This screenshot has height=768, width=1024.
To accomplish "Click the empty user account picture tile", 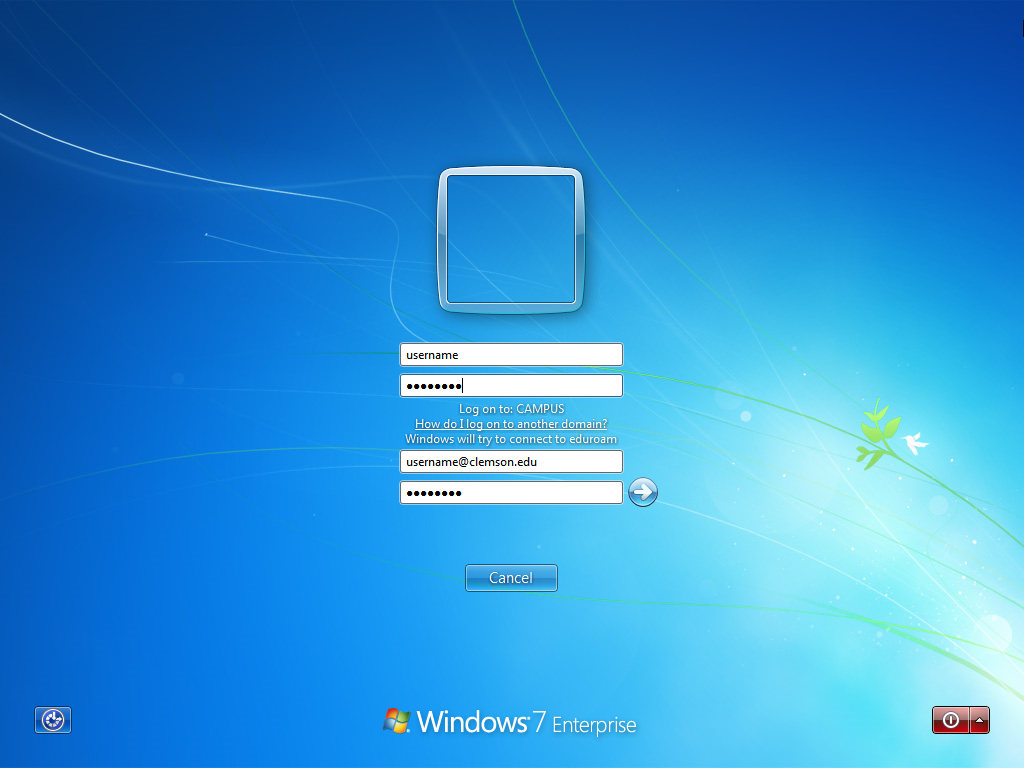I will coord(511,239).
